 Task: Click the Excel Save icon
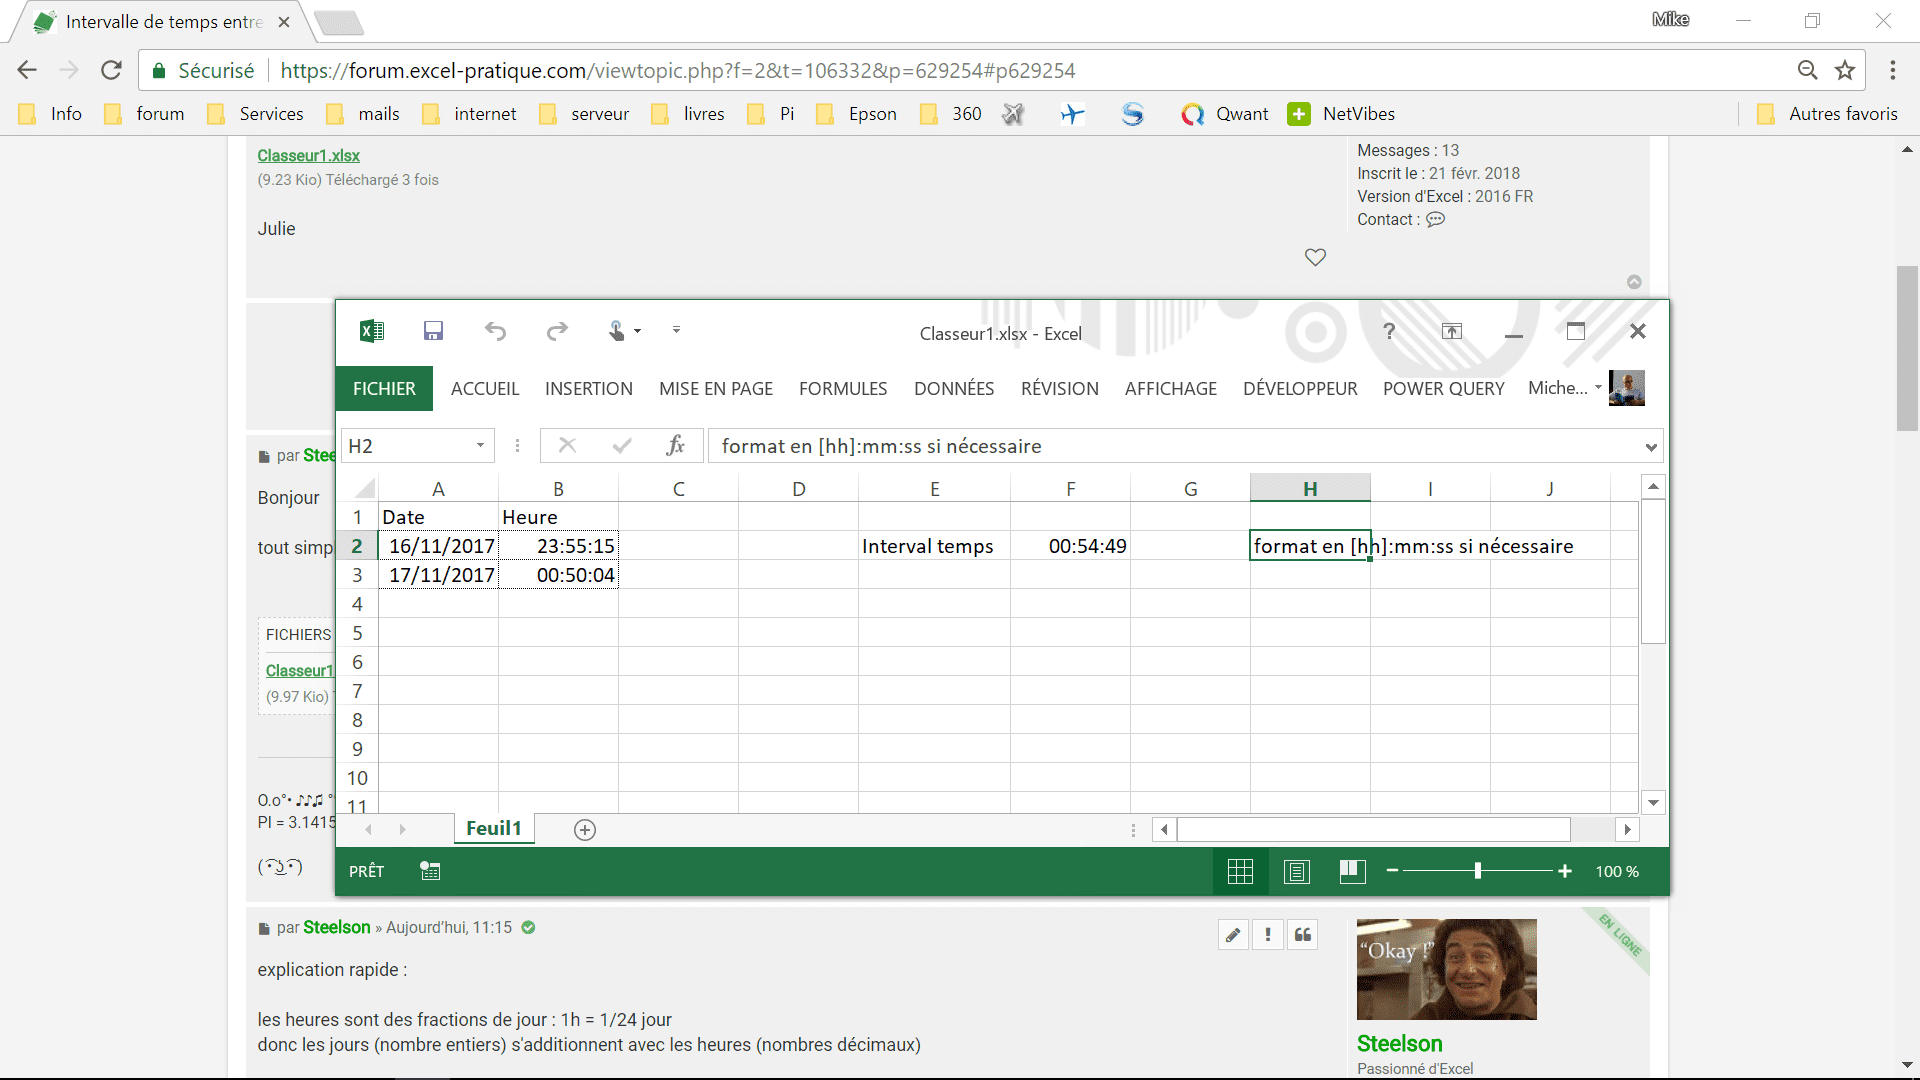tap(433, 331)
